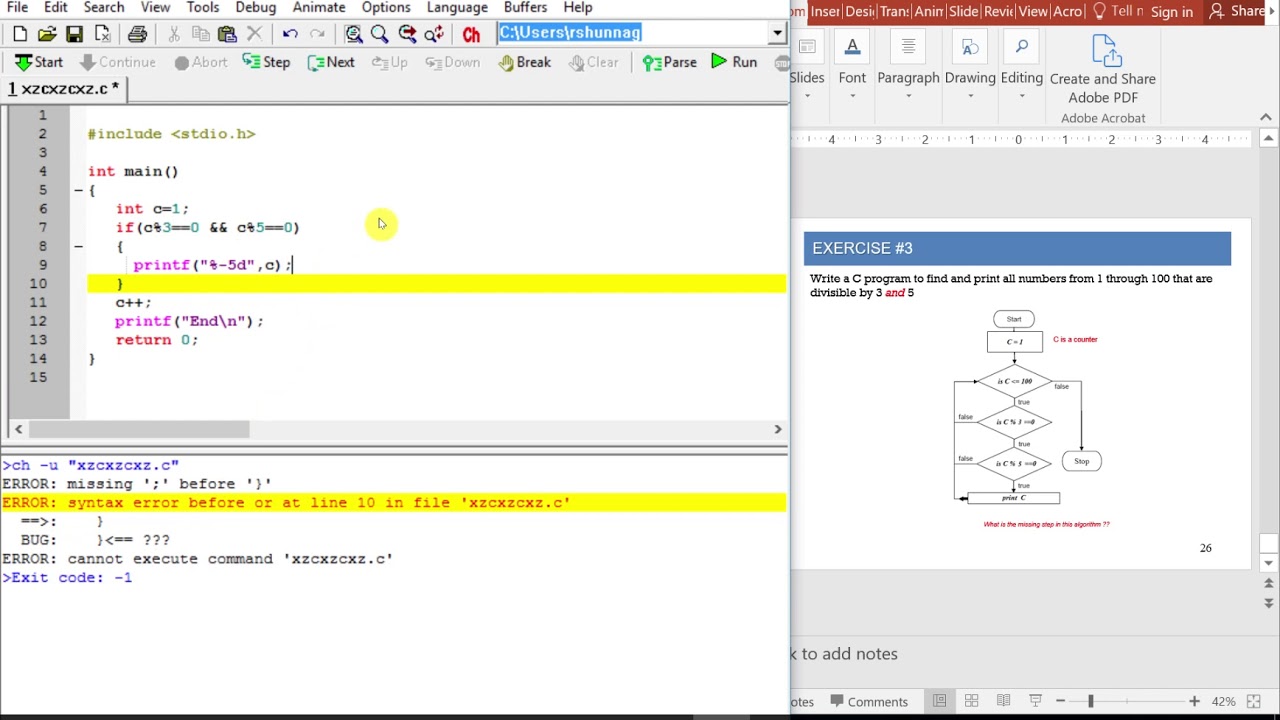Switch to Reading View icon
1280x720 pixels.
[1003, 701]
